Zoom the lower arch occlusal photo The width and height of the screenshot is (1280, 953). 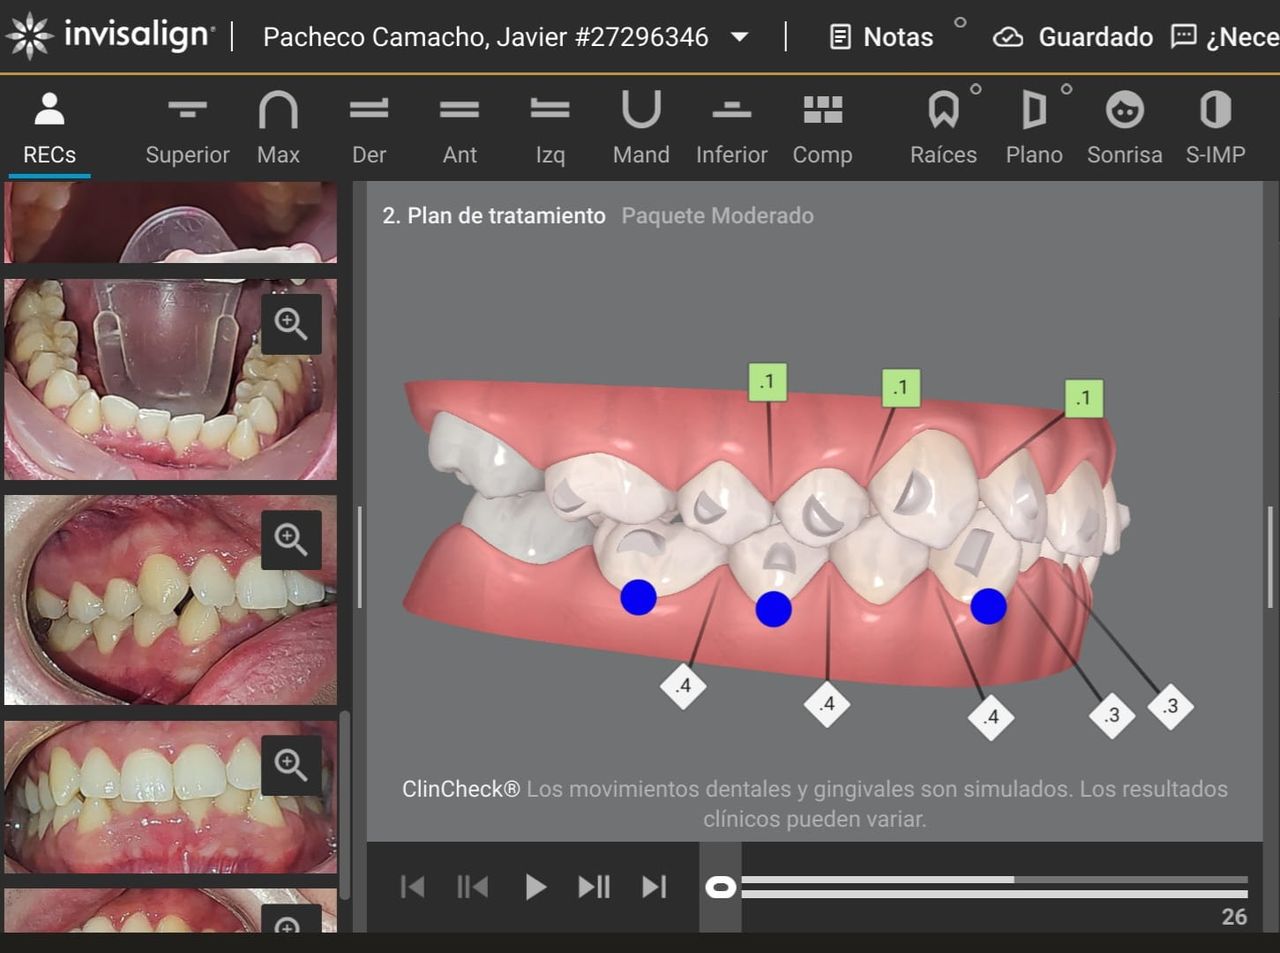(291, 324)
